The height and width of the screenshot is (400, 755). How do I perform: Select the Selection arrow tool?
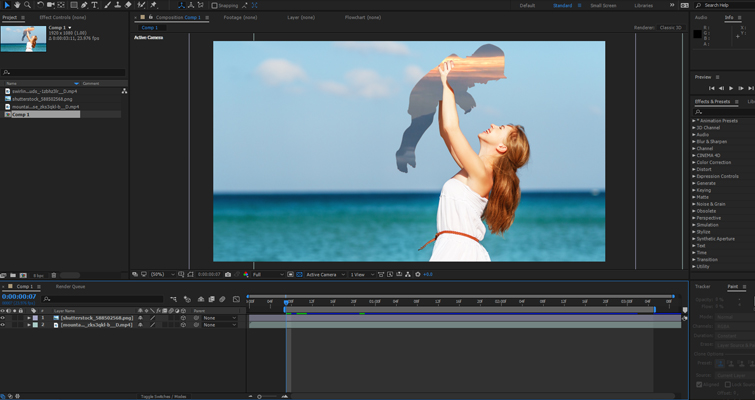[x=6, y=5]
